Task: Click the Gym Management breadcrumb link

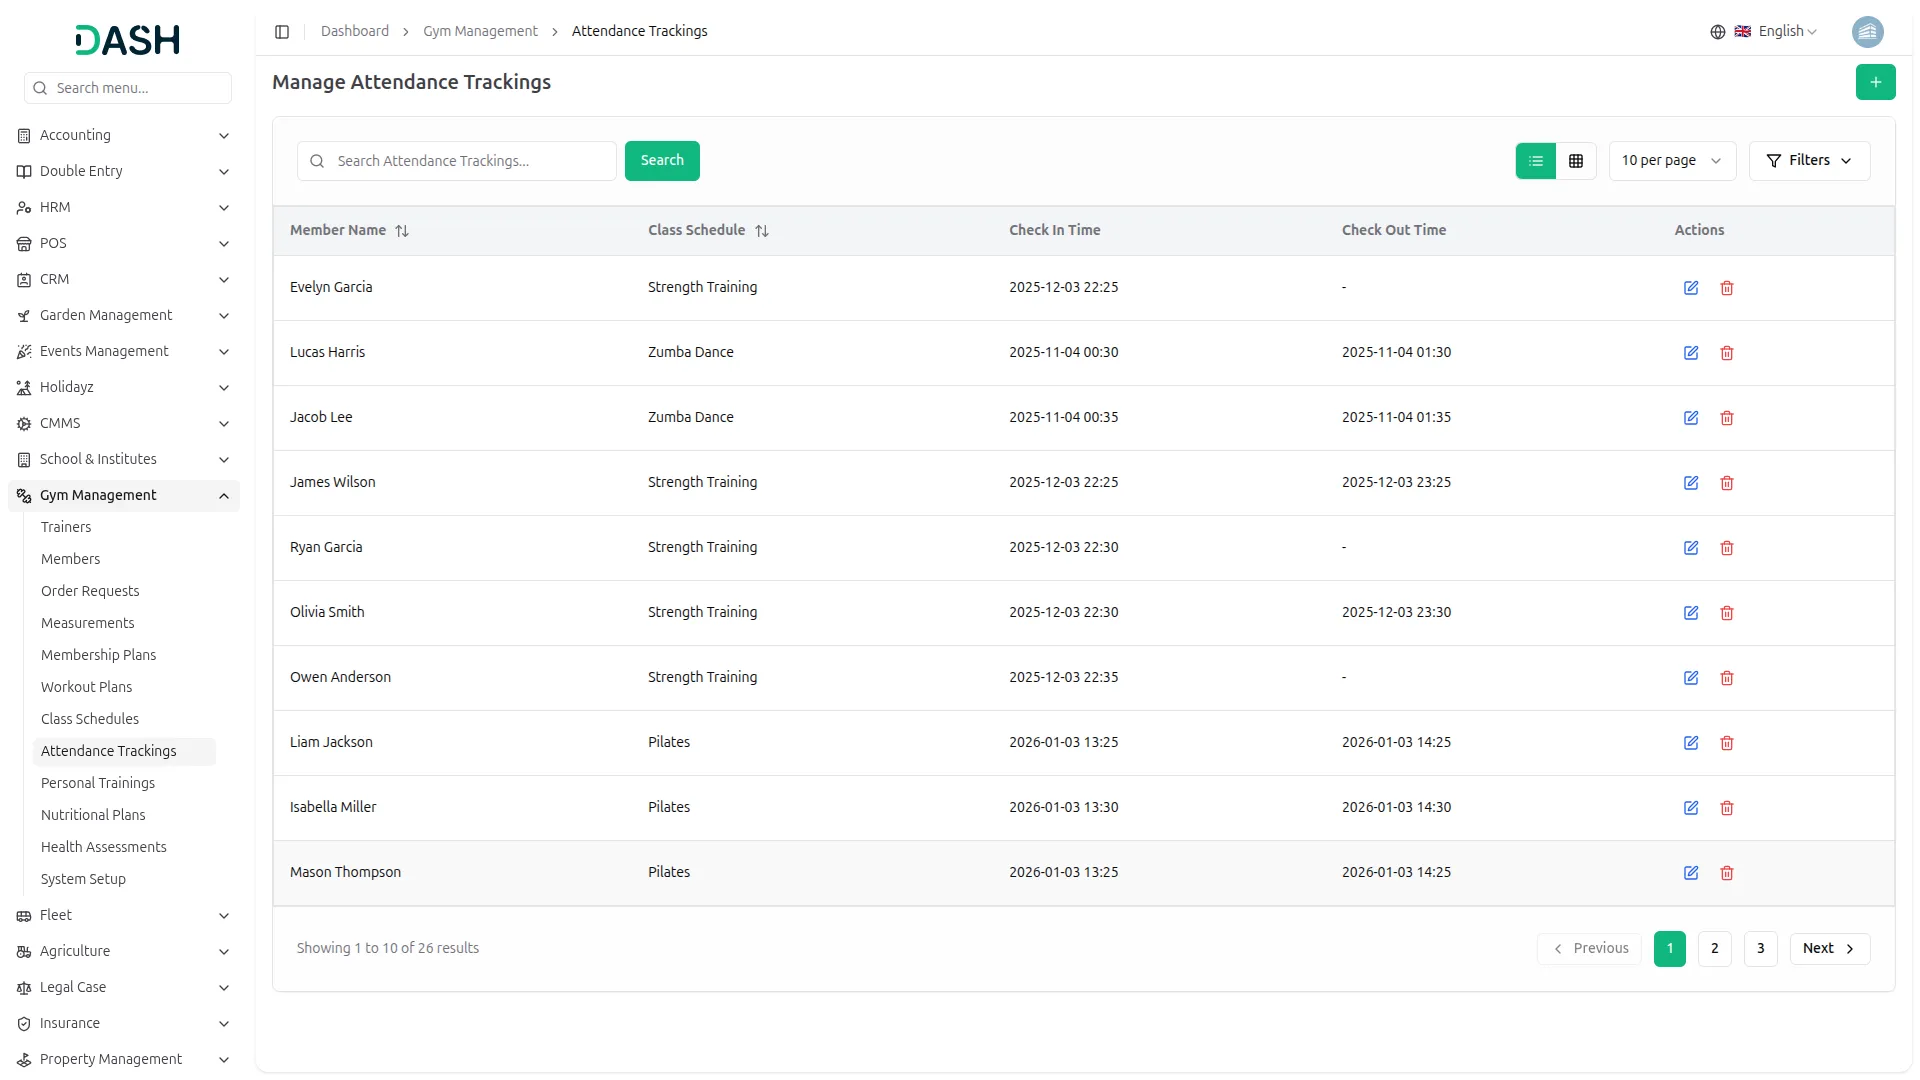Action: point(480,31)
